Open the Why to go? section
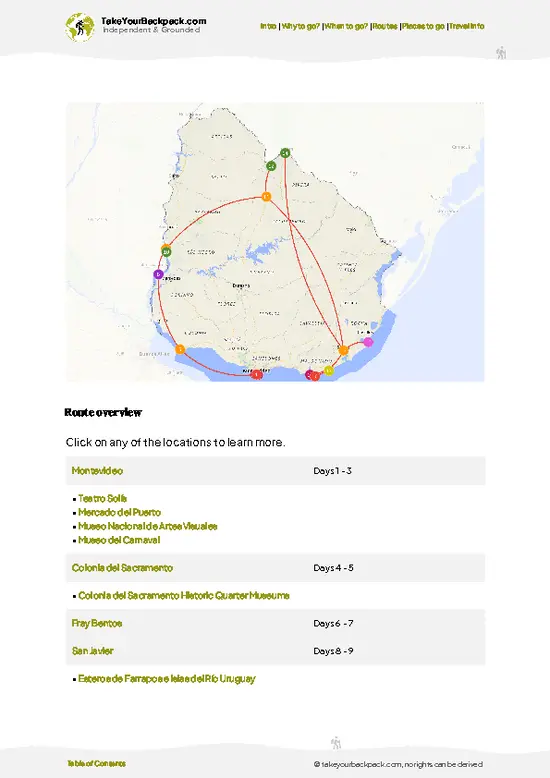The image size is (550, 778). point(301,26)
